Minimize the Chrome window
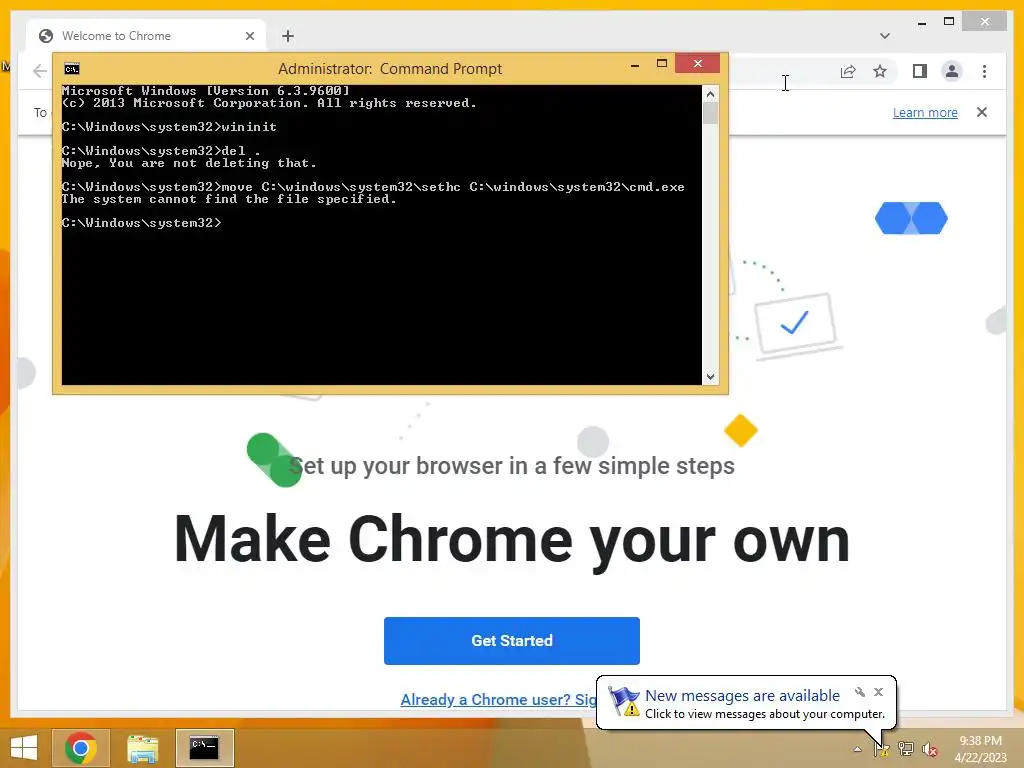 pyautogui.click(x=922, y=23)
